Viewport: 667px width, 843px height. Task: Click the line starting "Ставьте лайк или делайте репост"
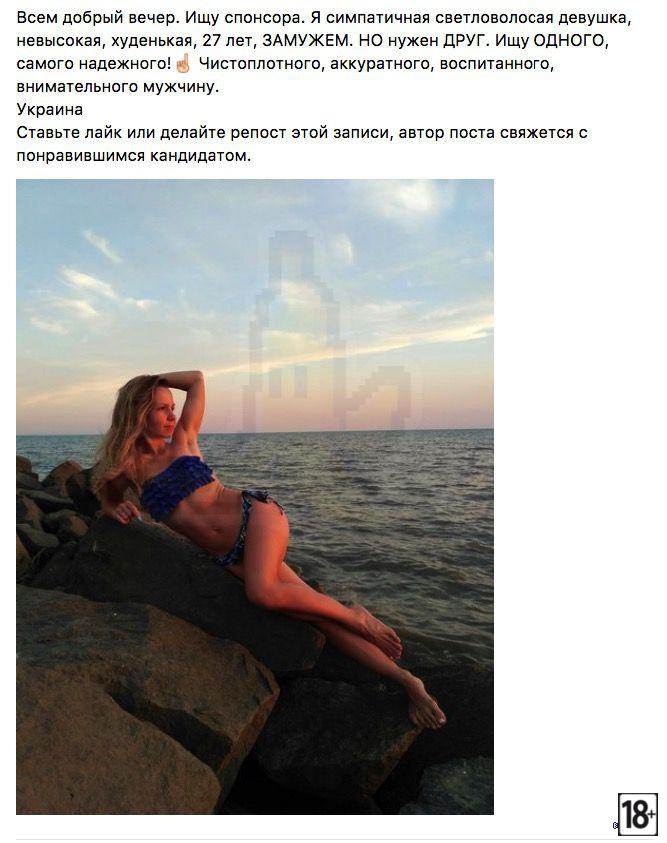pyautogui.click(x=302, y=133)
